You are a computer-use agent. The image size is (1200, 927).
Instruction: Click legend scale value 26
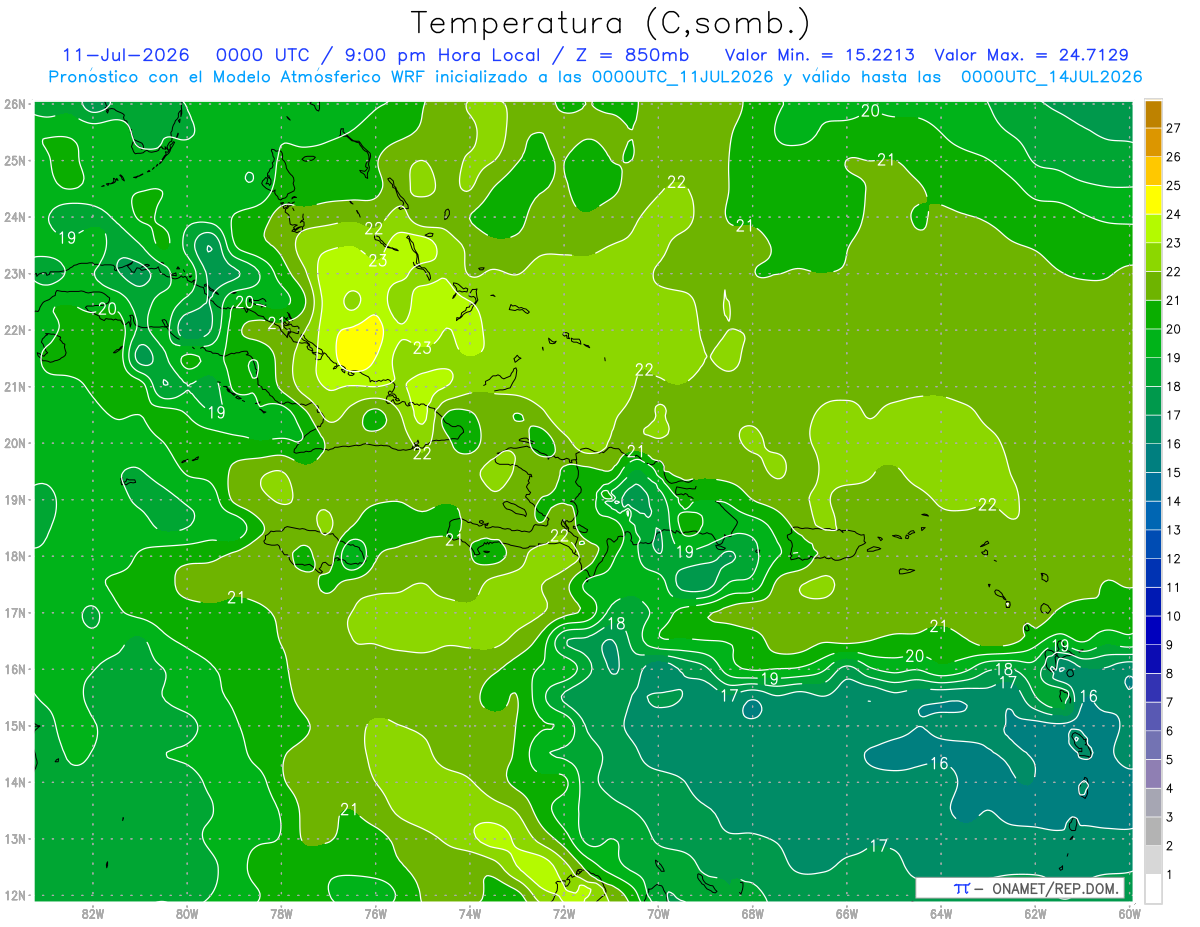coord(1174,157)
